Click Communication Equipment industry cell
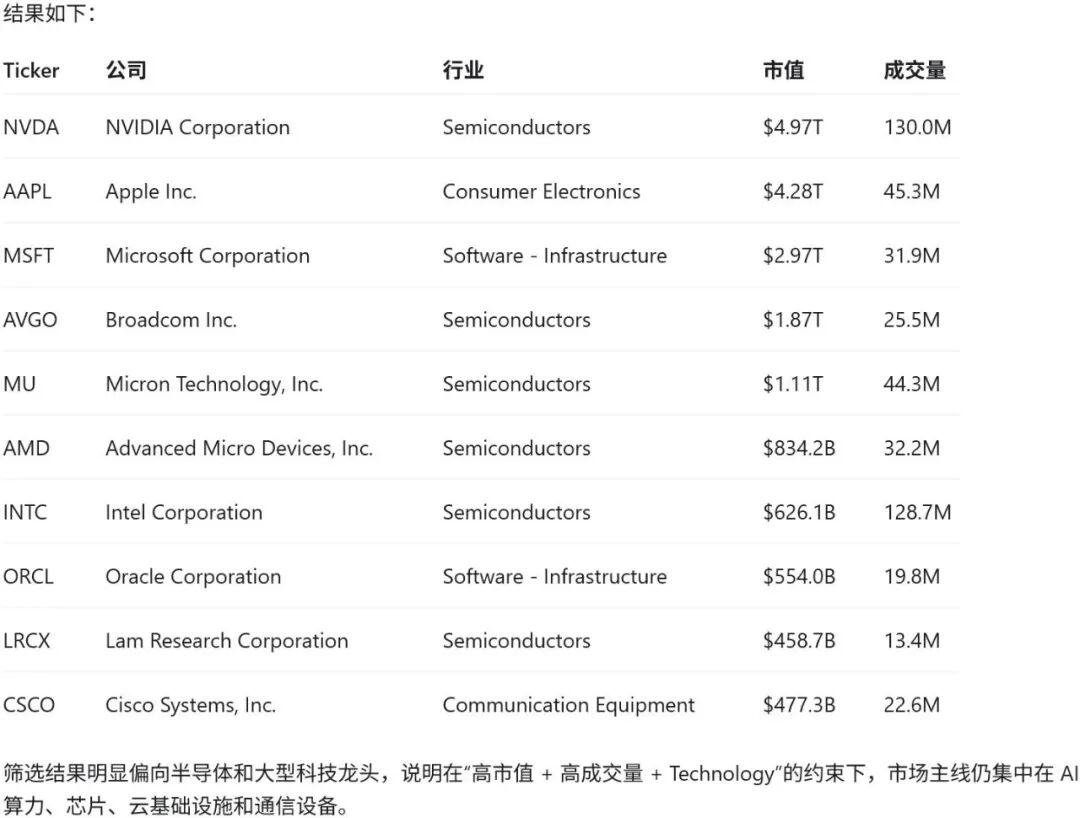 [x=568, y=705]
